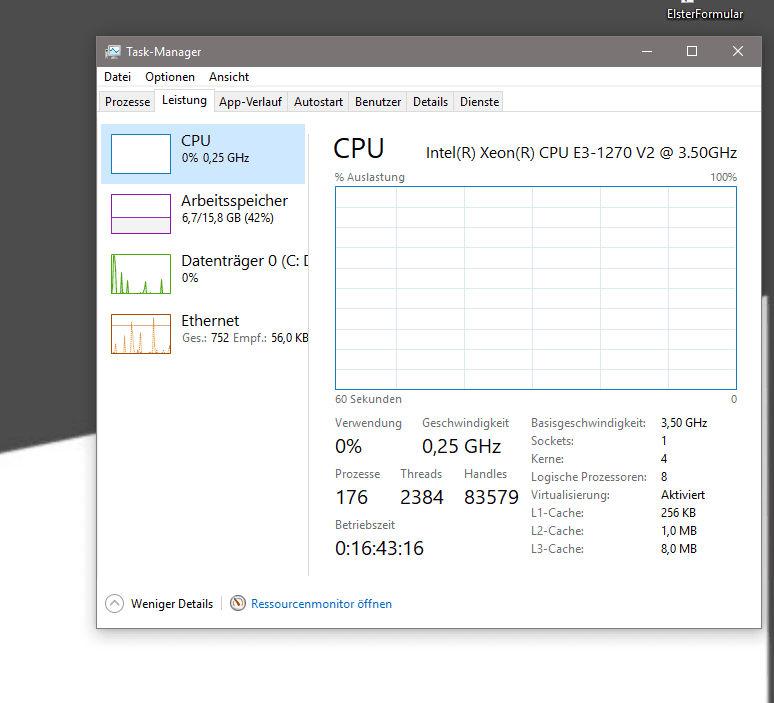This screenshot has width=774, height=703.
Task: Click the Intel Xeon E3-1270 V2 processor name
Action: 581,153
